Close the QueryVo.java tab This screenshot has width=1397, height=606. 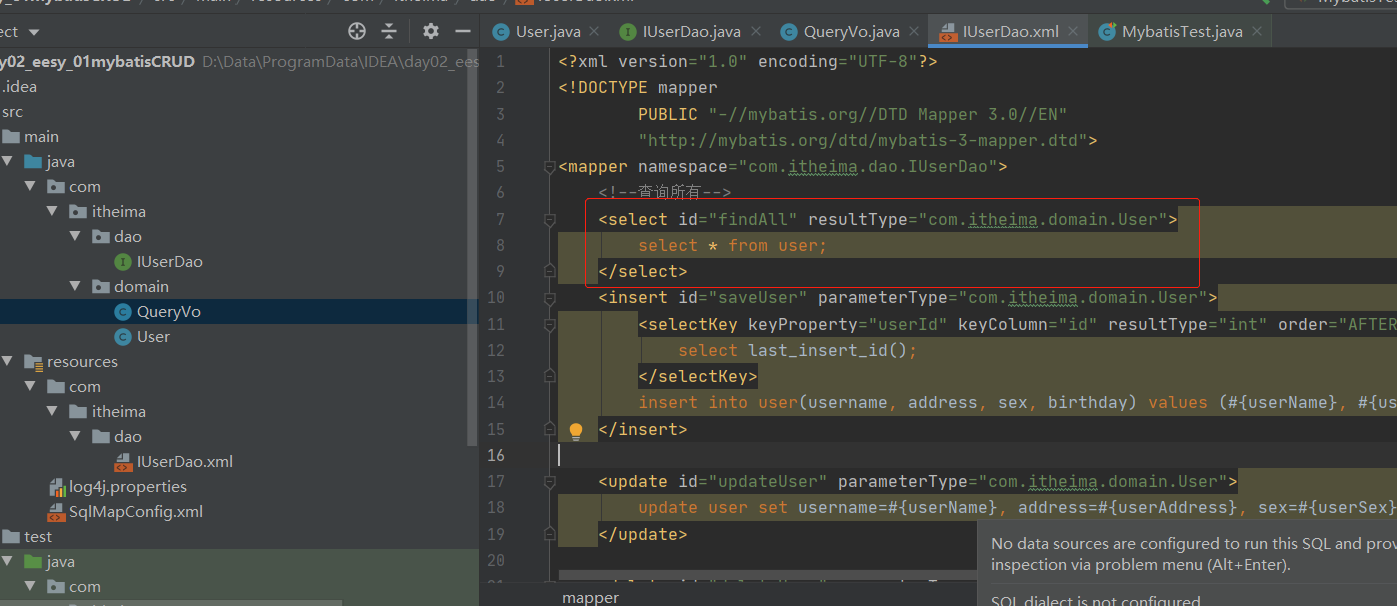(x=916, y=32)
